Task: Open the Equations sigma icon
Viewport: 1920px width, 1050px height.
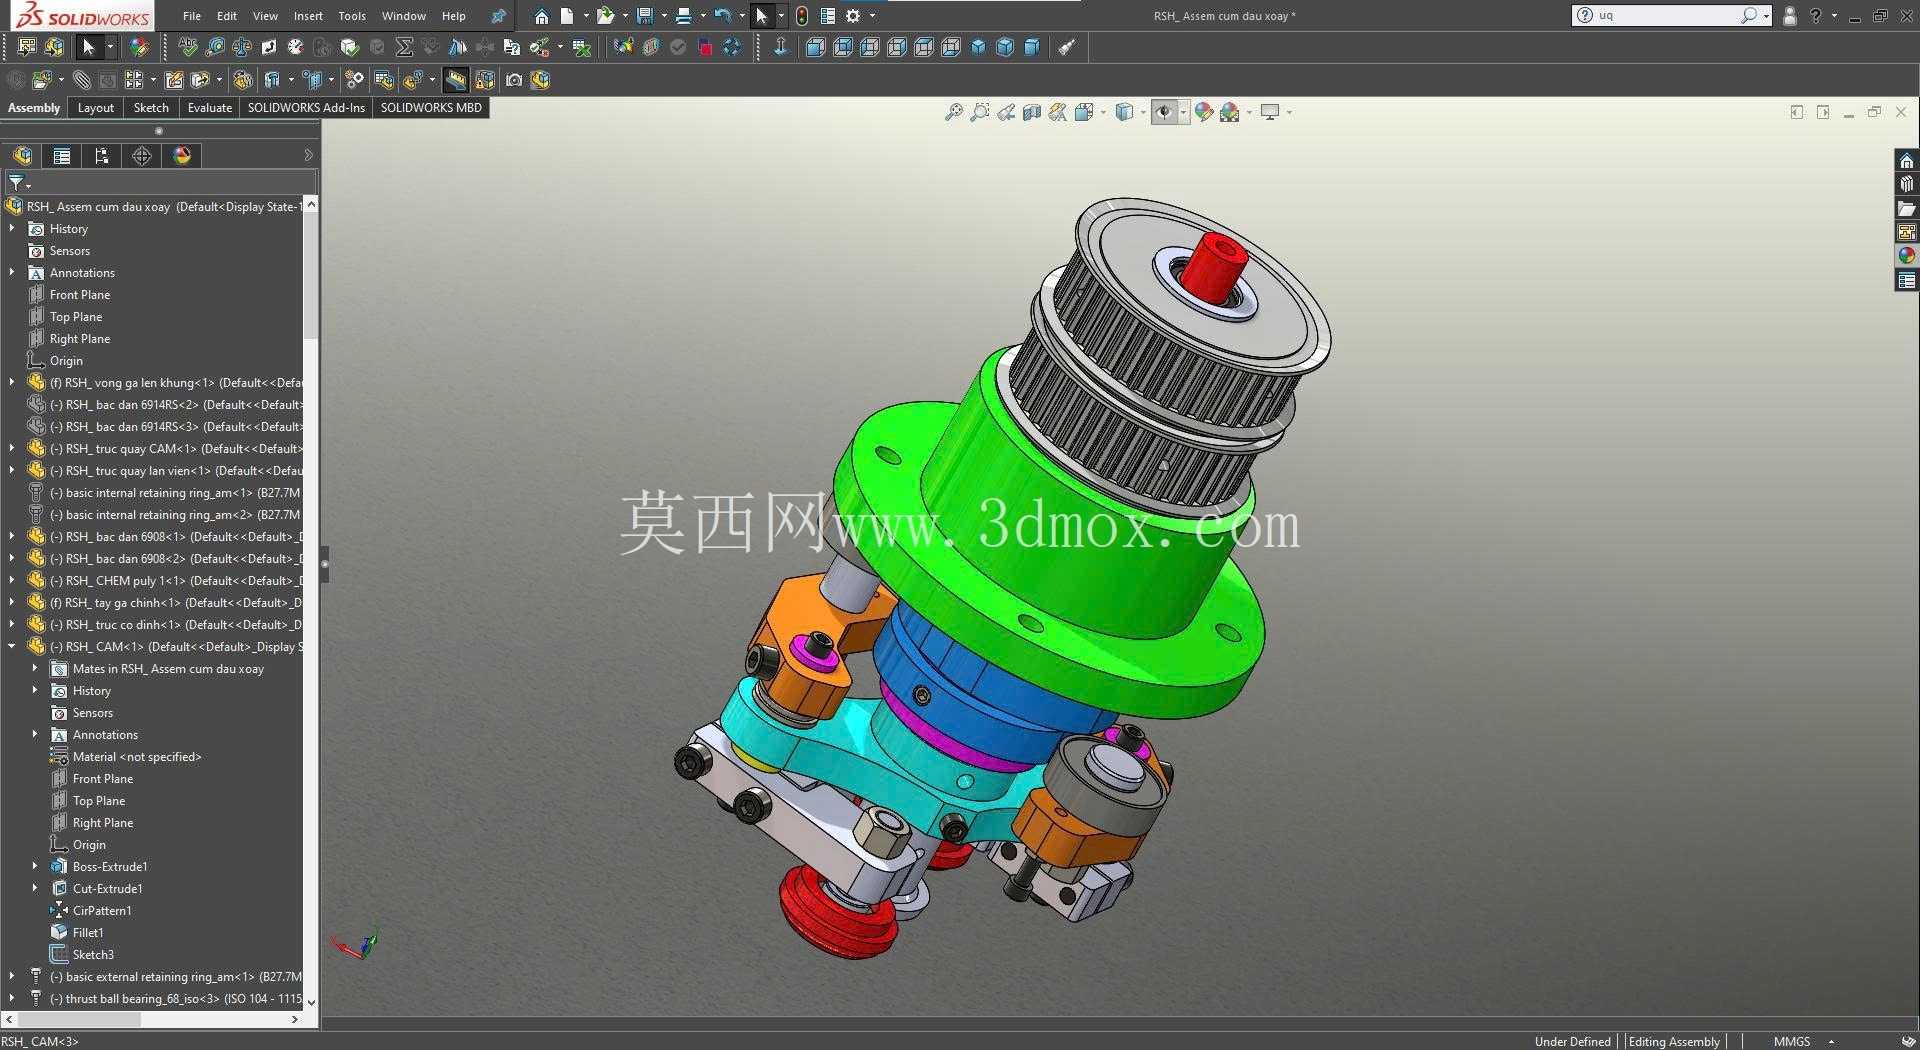Action: click(404, 47)
